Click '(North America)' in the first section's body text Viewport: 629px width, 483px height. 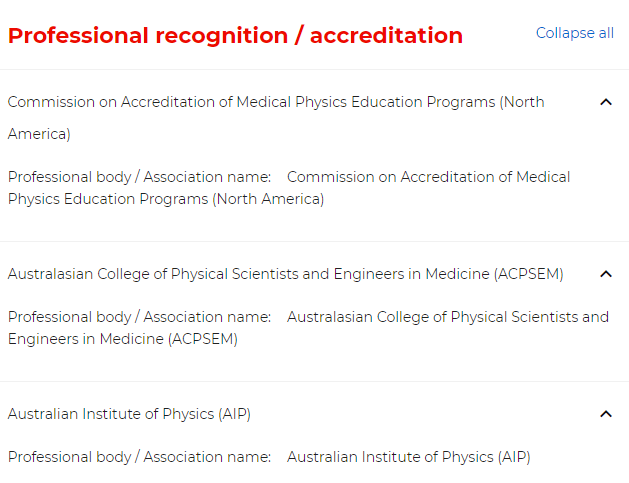[268, 199]
